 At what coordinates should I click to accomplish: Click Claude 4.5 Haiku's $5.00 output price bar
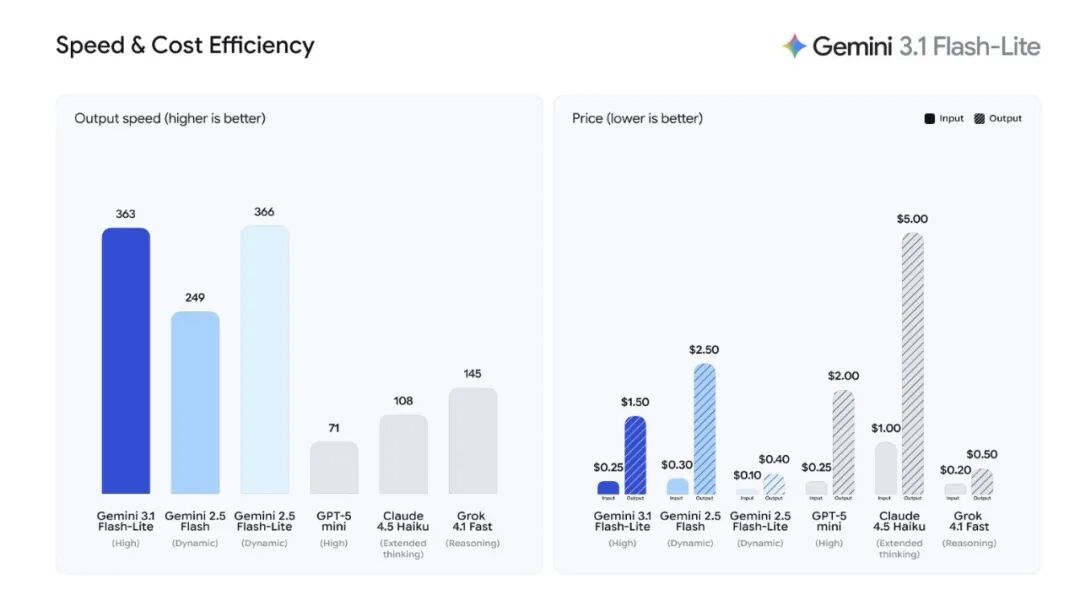tap(912, 365)
